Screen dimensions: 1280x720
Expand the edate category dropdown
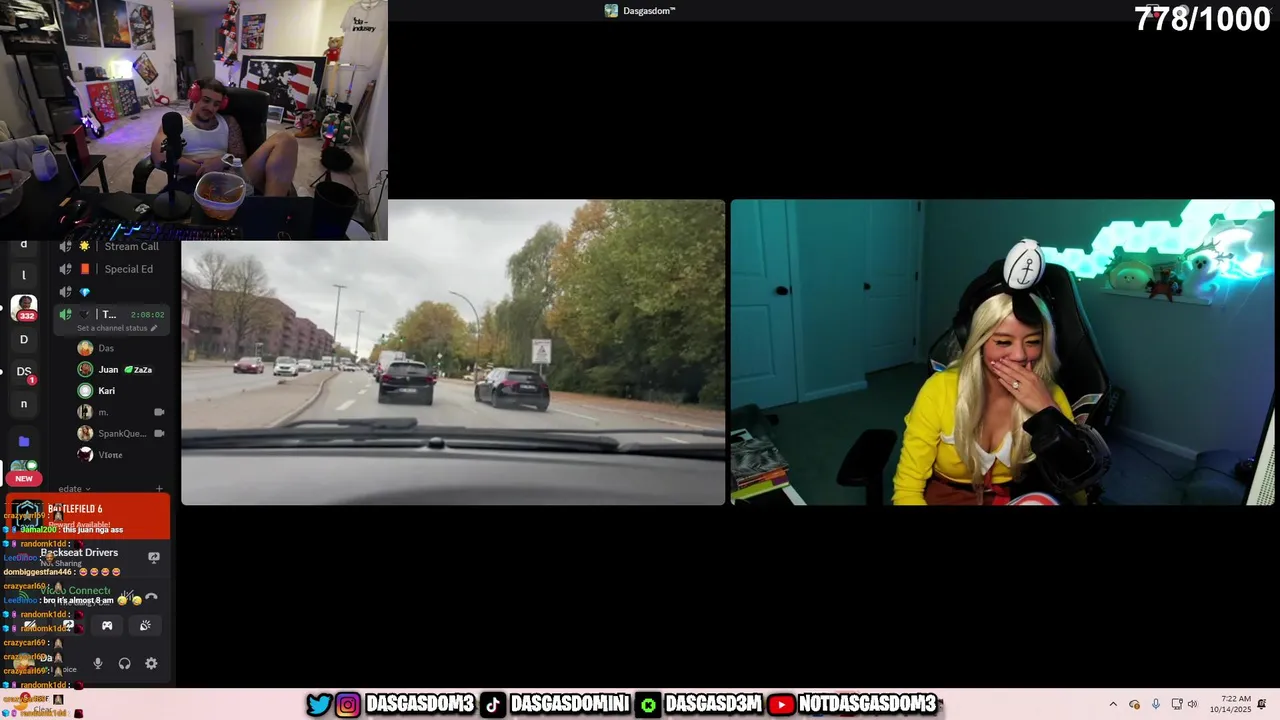[x=75, y=489]
